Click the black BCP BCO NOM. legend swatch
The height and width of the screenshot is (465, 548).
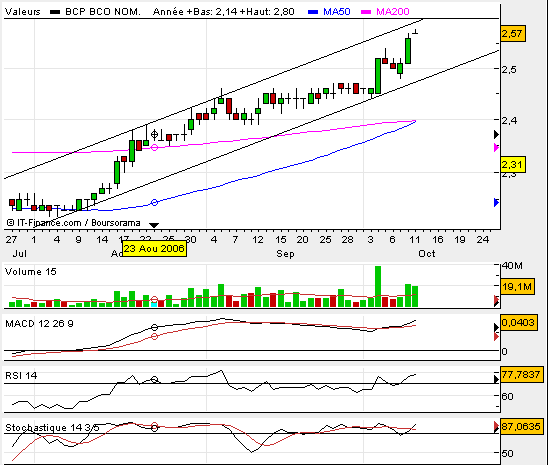point(55,12)
